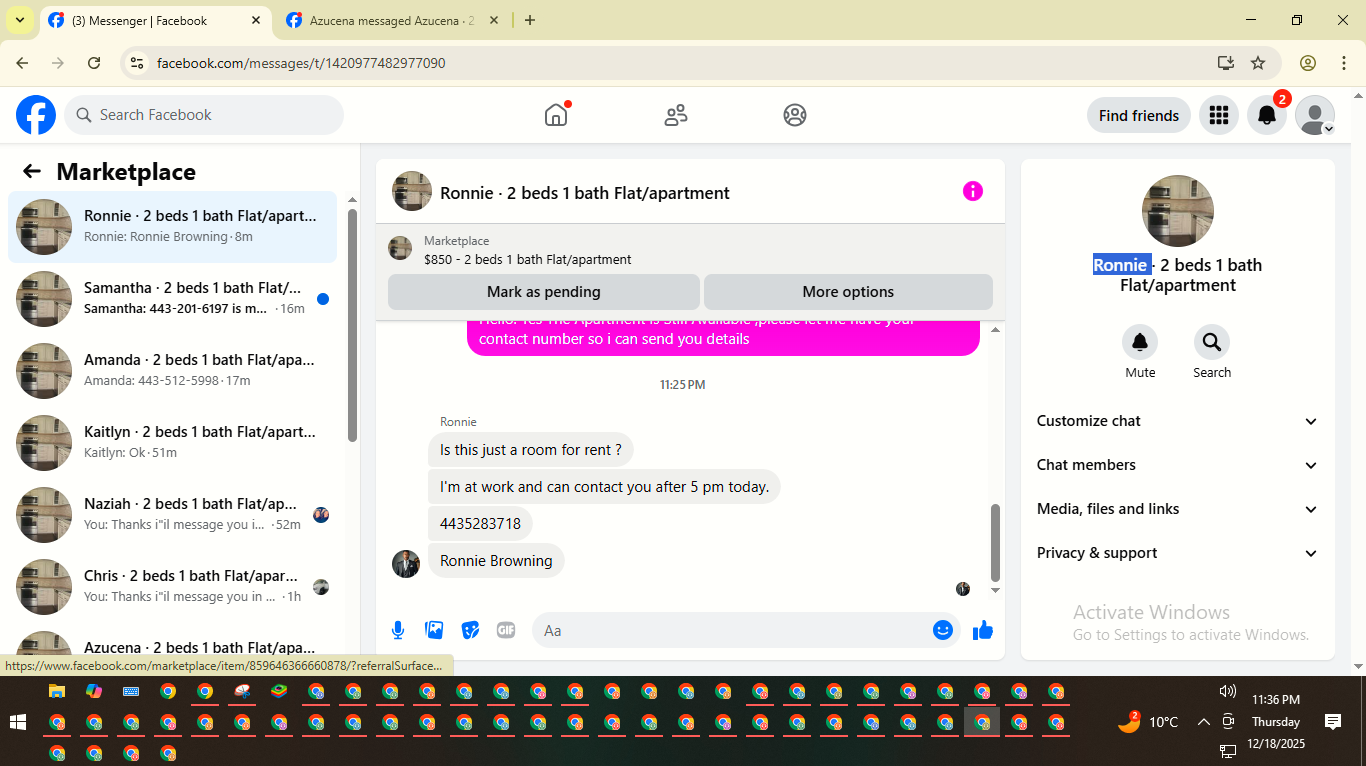Open the Facebook menu grid icon
The image size is (1366, 766).
1218,115
